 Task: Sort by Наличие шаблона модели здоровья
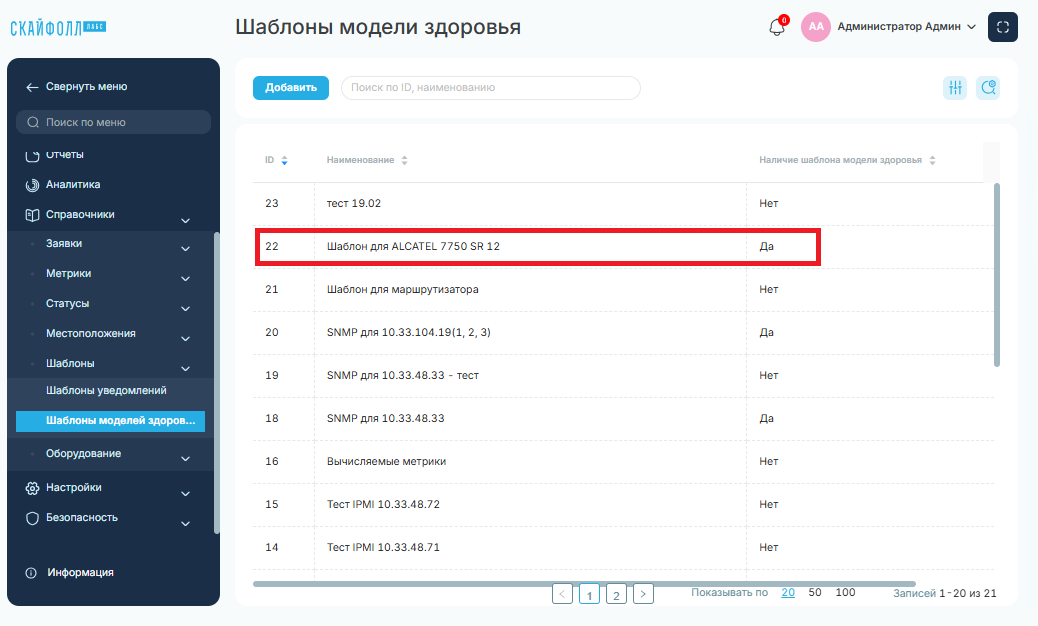click(x=931, y=160)
